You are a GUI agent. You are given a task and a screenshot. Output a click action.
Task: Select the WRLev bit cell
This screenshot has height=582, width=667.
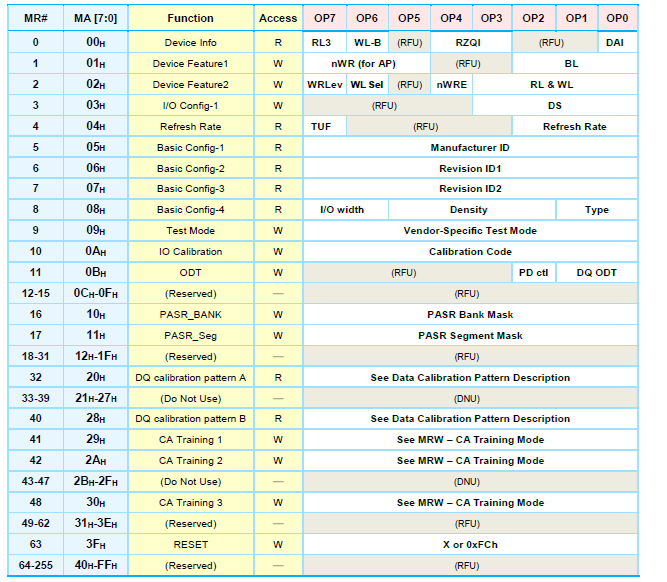click(325, 85)
